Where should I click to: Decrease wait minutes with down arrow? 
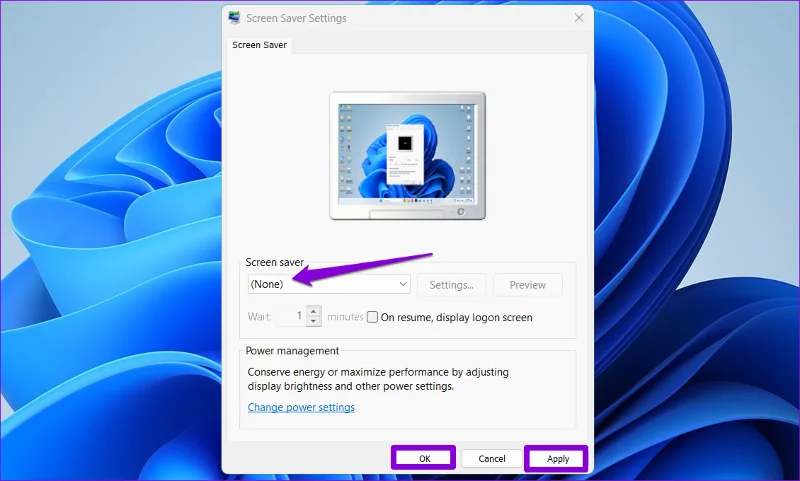(x=314, y=321)
